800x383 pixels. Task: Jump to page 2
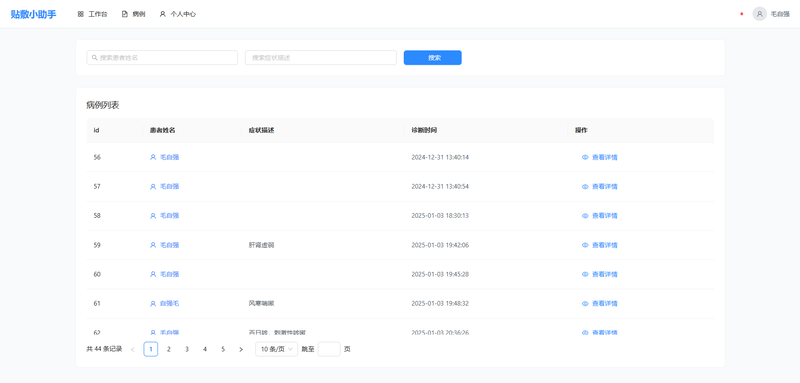pyautogui.click(x=169, y=349)
